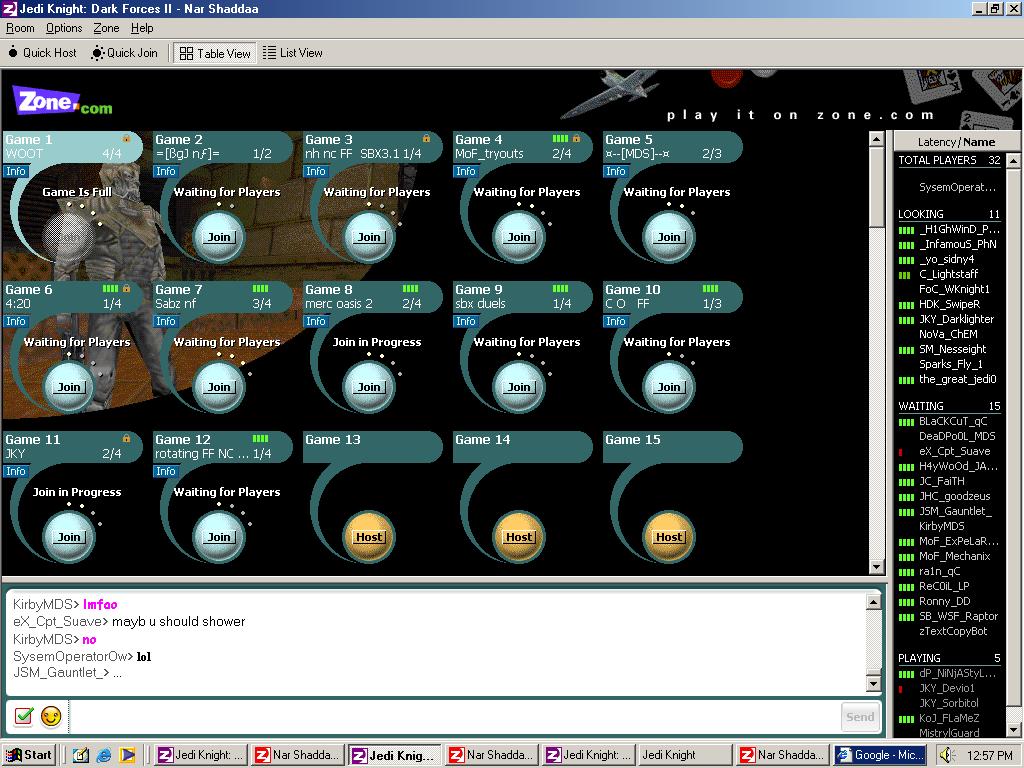Image resolution: width=1024 pixels, height=768 pixels.
Task: Join Game 4 MoF_tryouts
Action: pos(519,237)
